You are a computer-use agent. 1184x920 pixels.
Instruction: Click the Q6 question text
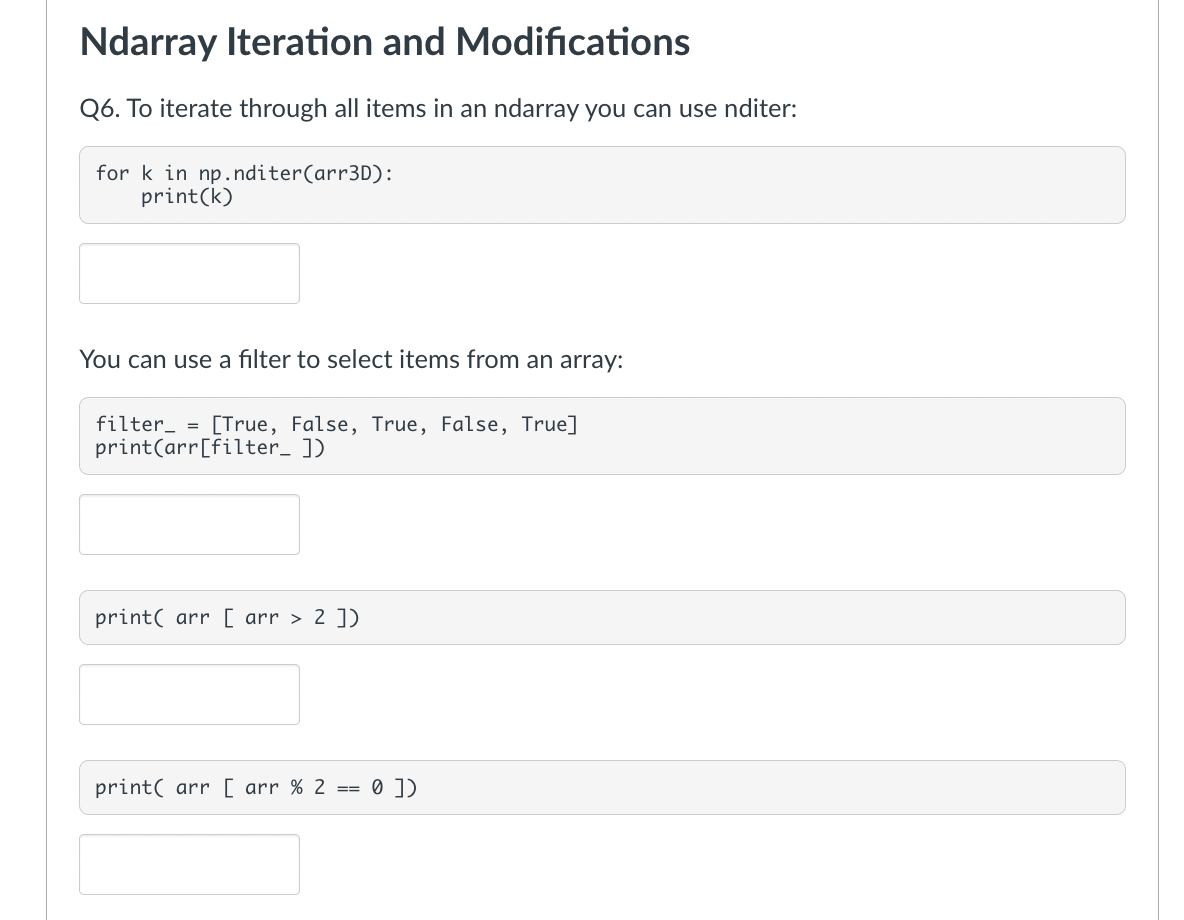click(x=437, y=108)
